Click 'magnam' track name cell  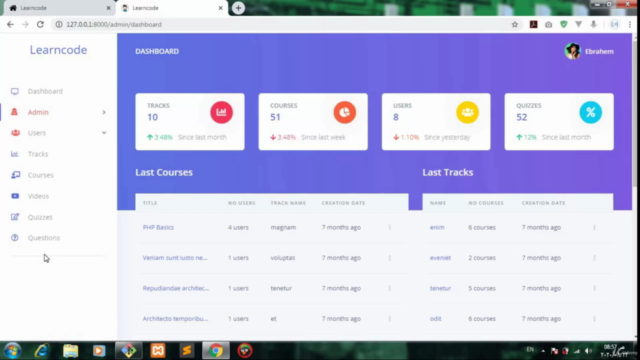pyautogui.click(x=283, y=227)
